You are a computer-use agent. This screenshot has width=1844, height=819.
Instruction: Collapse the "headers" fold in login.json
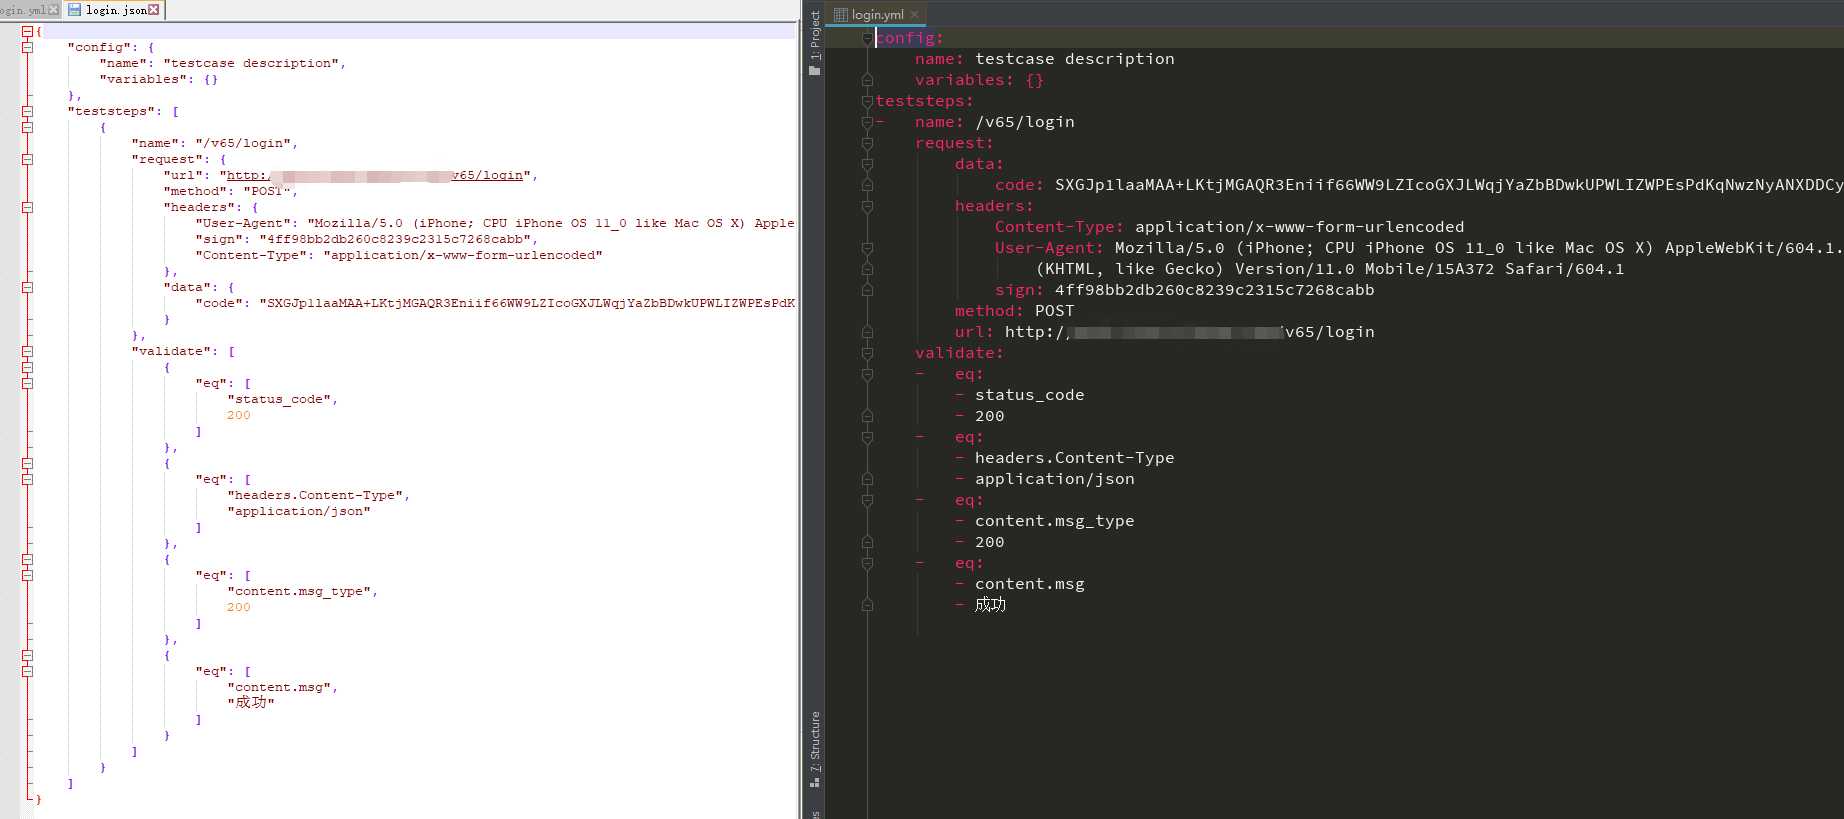click(27, 207)
